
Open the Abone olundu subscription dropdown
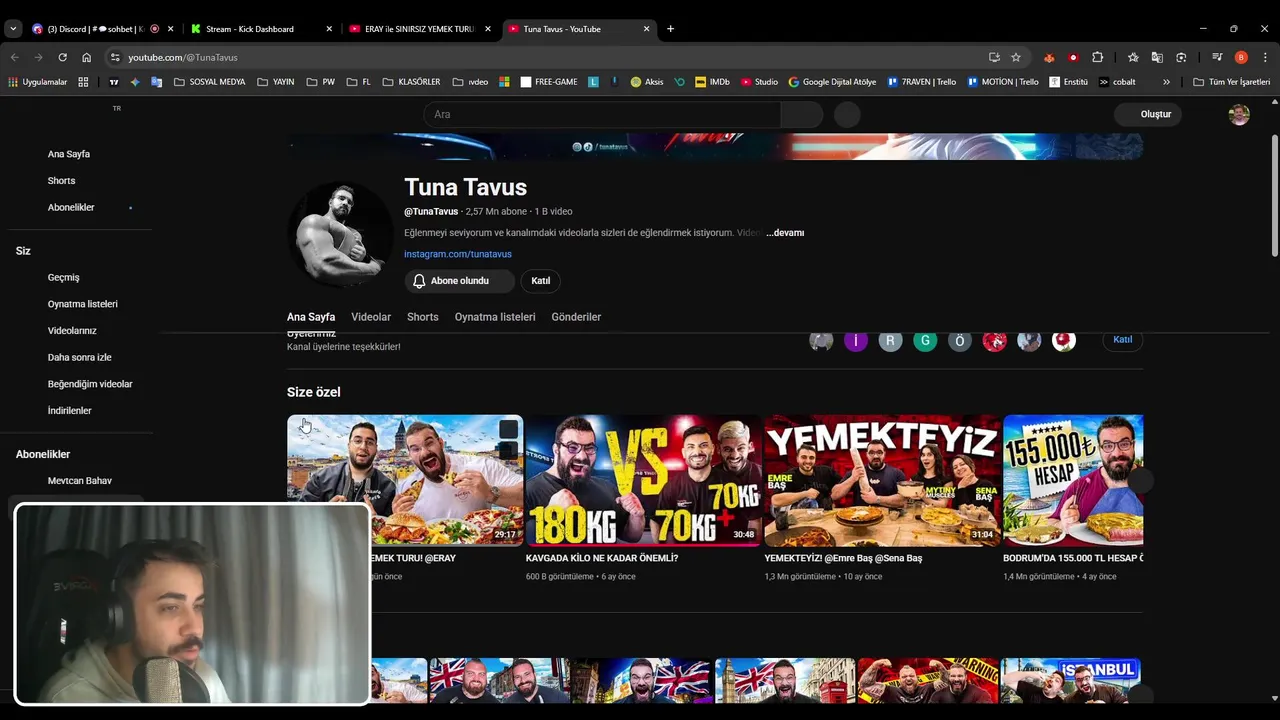coord(459,281)
